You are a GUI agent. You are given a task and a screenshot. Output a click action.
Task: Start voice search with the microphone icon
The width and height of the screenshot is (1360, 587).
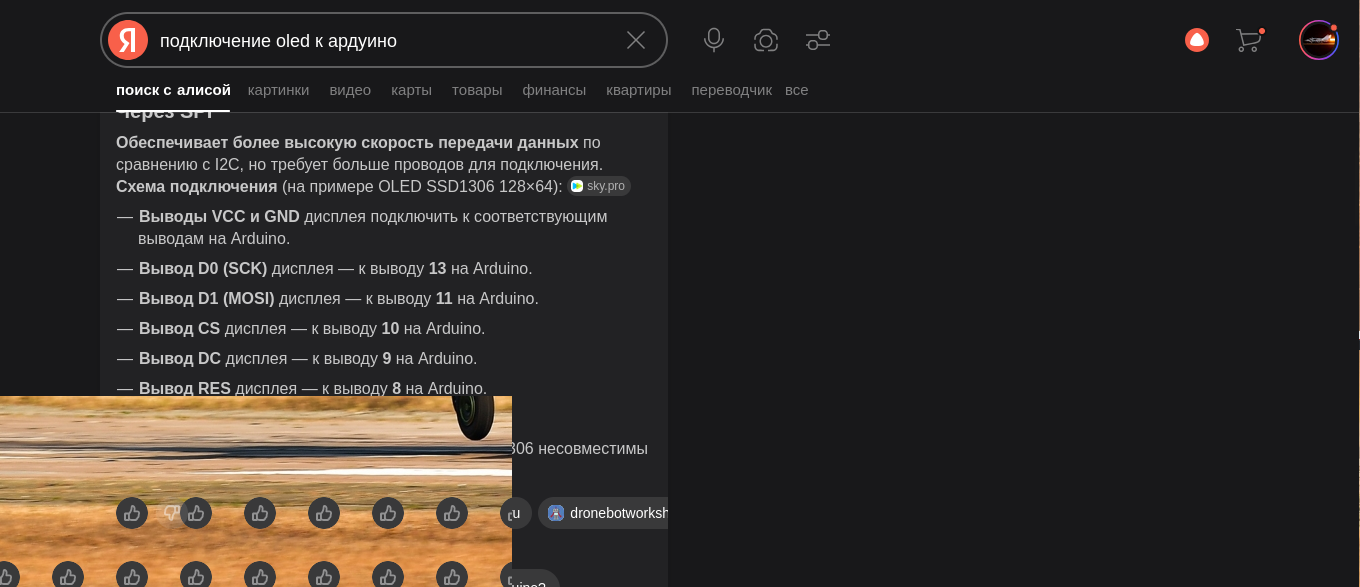tap(714, 40)
